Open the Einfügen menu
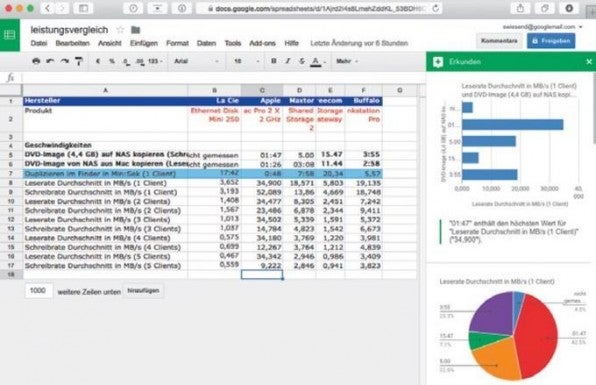596x385 pixels. (x=144, y=43)
